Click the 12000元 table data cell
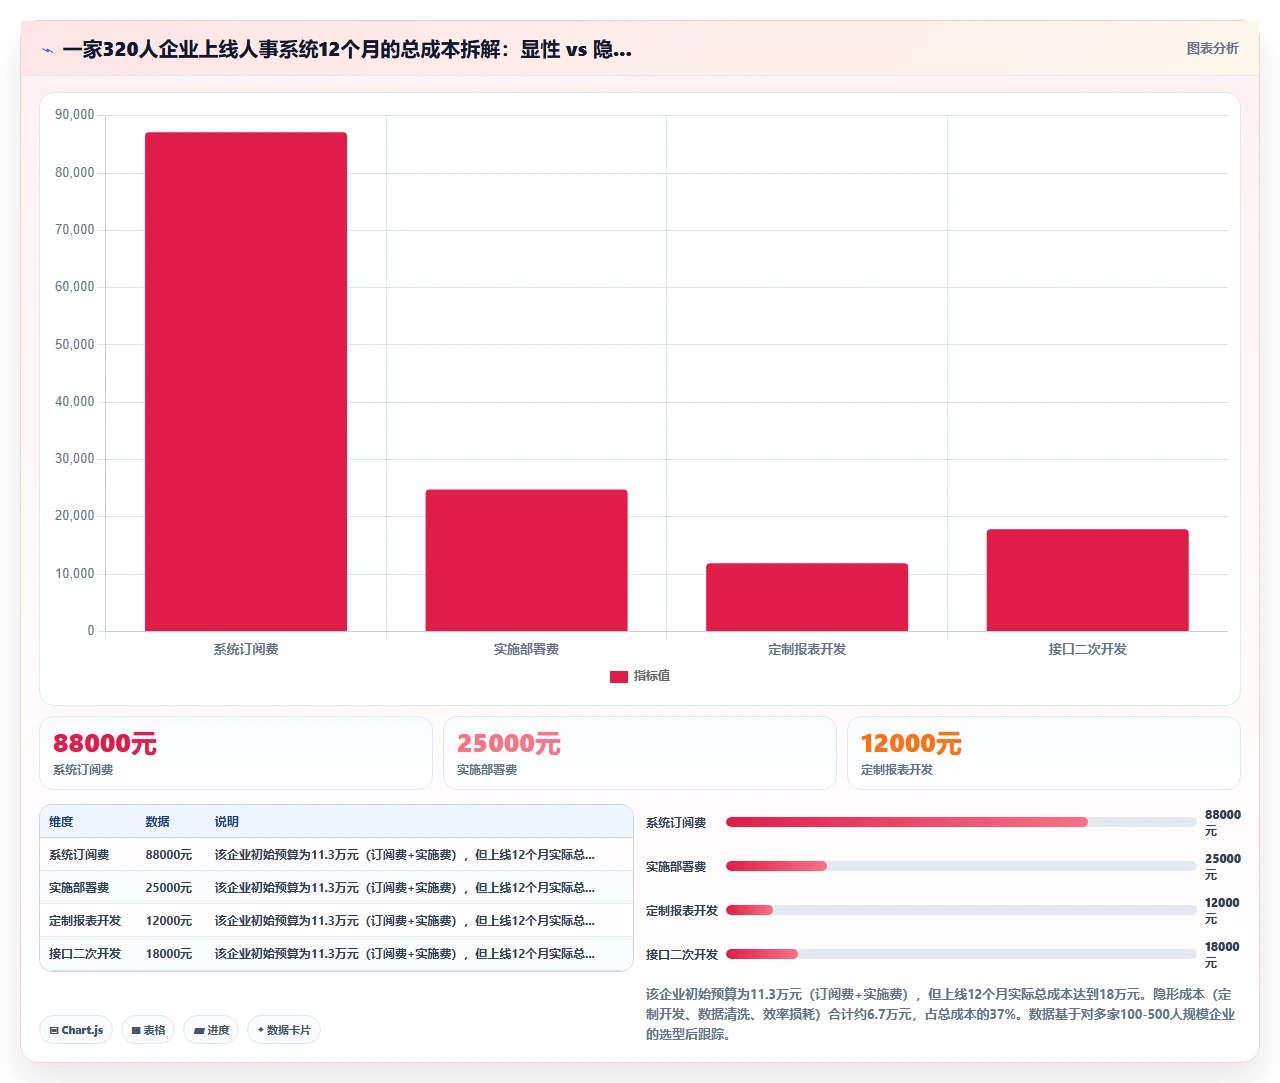The height and width of the screenshot is (1083, 1280). 169,921
